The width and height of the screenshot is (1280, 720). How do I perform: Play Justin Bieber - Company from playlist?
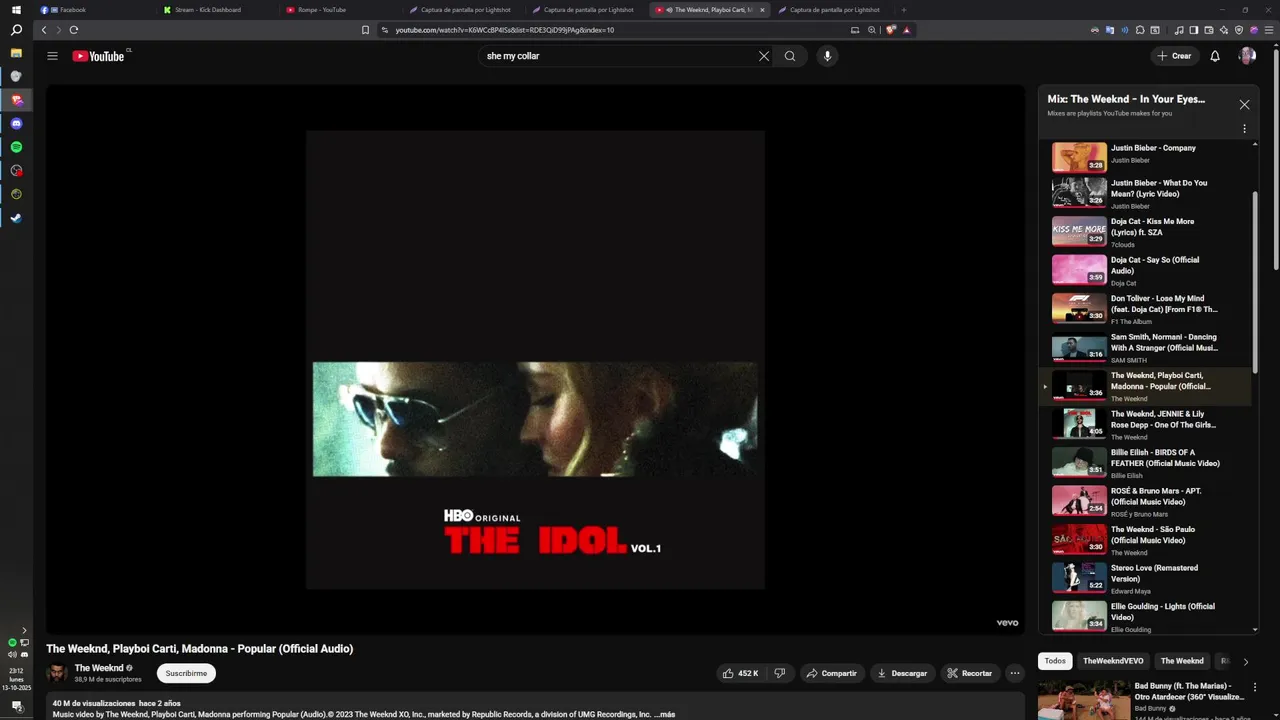(1145, 156)
